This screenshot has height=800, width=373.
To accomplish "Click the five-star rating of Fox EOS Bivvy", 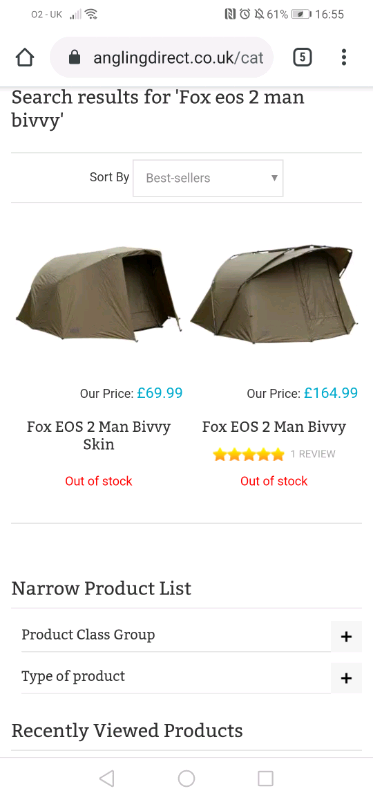I will 248,454.
